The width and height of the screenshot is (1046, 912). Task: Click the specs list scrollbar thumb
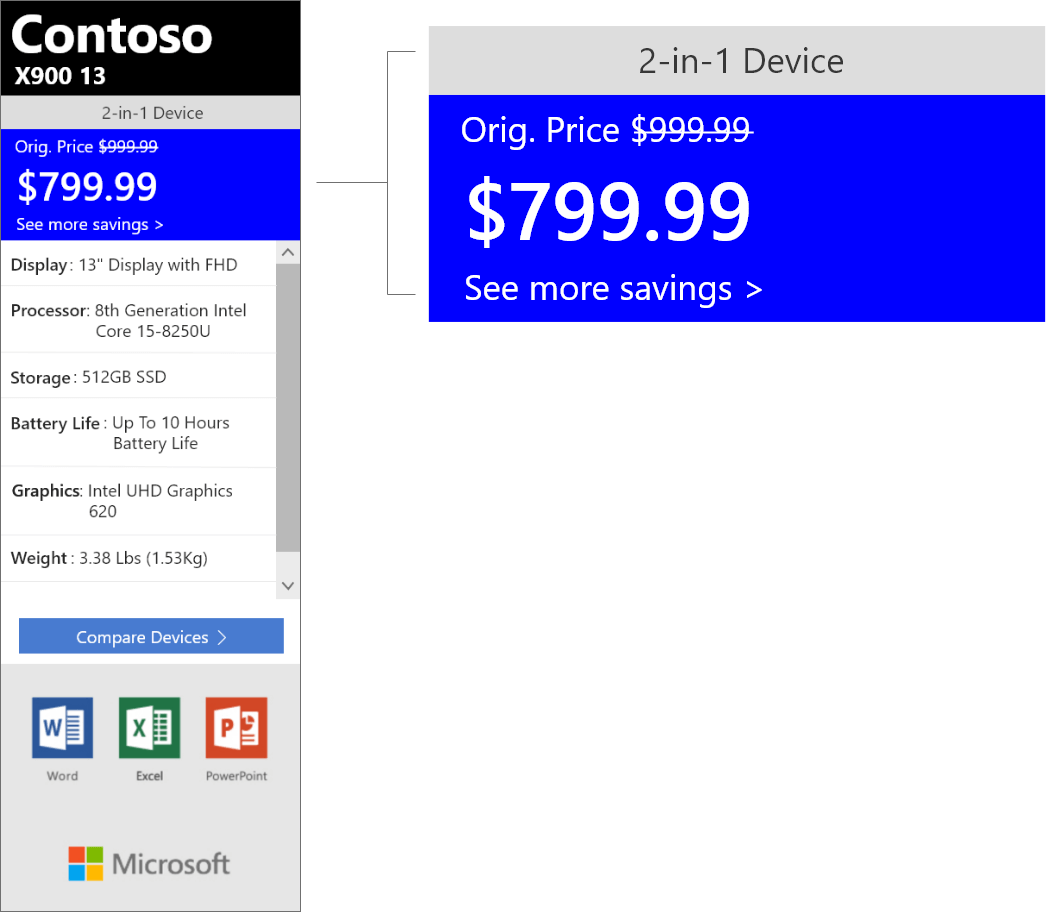coord(287,407)
